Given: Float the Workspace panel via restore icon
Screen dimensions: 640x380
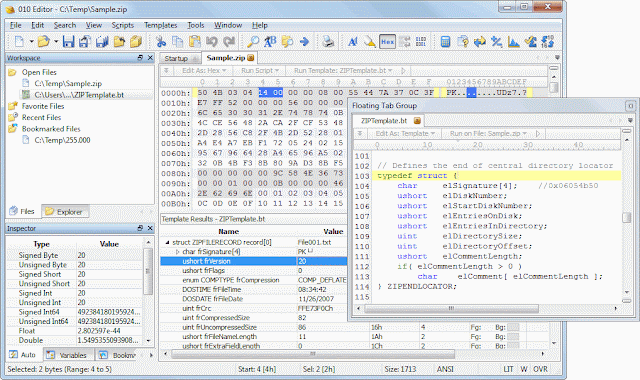Looking at the screenshot, I should point(140,58).
